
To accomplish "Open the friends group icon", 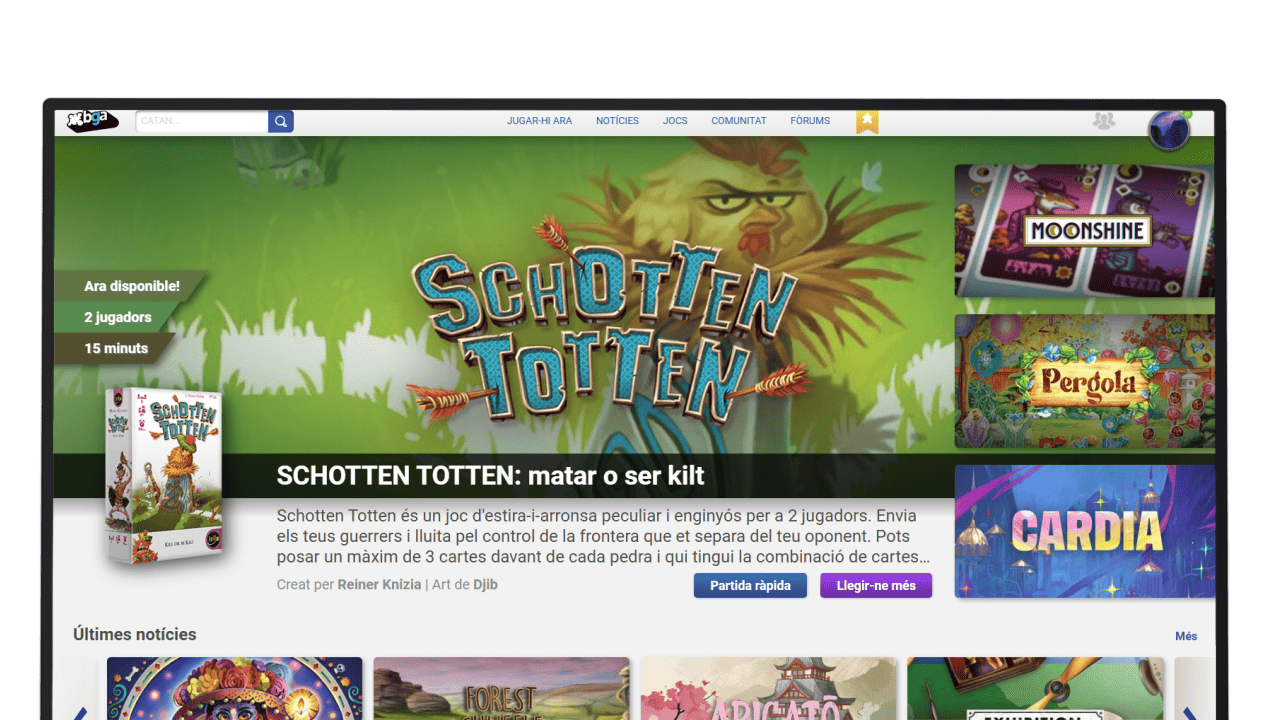I will 1103,121.
